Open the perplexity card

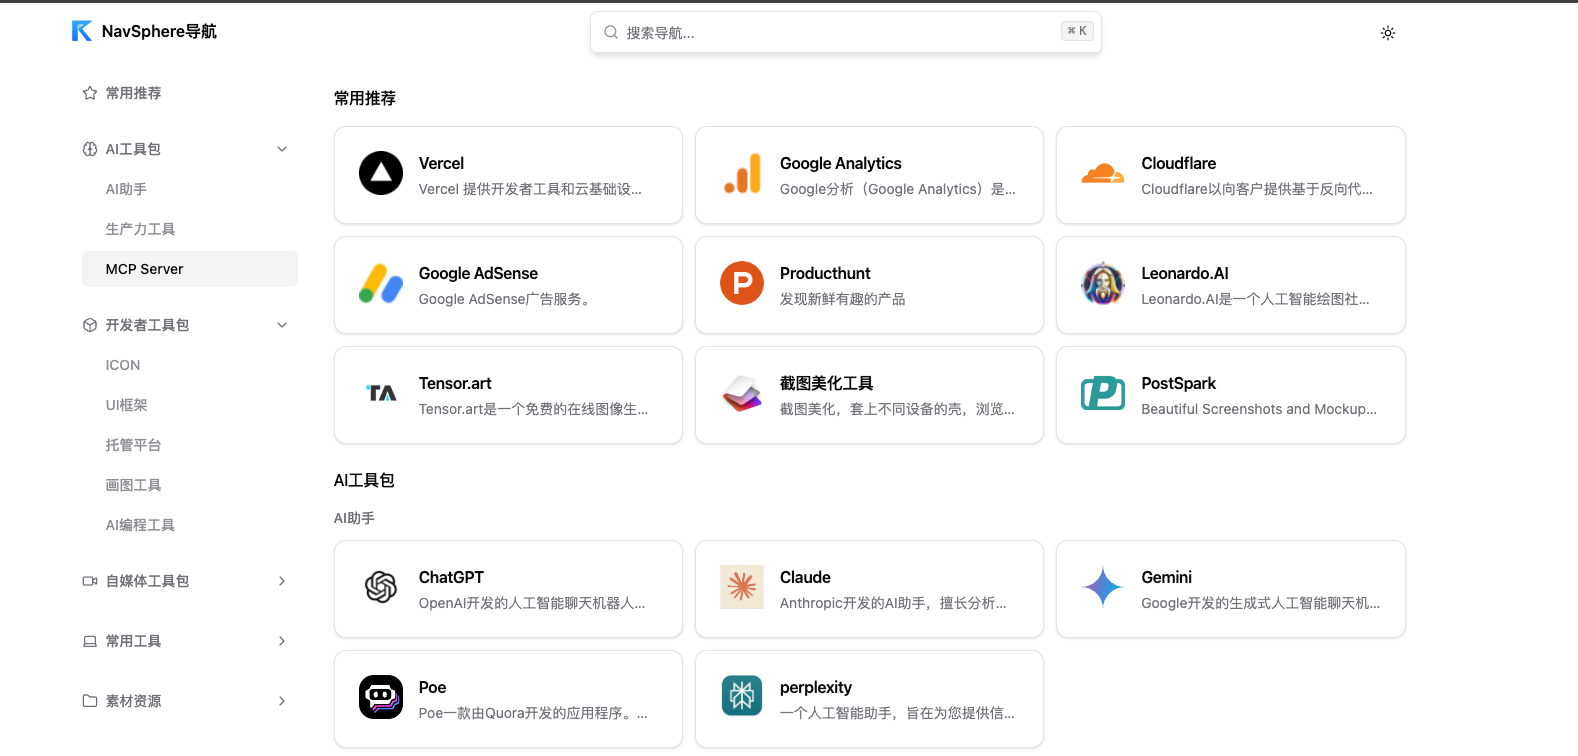[868, 699]
